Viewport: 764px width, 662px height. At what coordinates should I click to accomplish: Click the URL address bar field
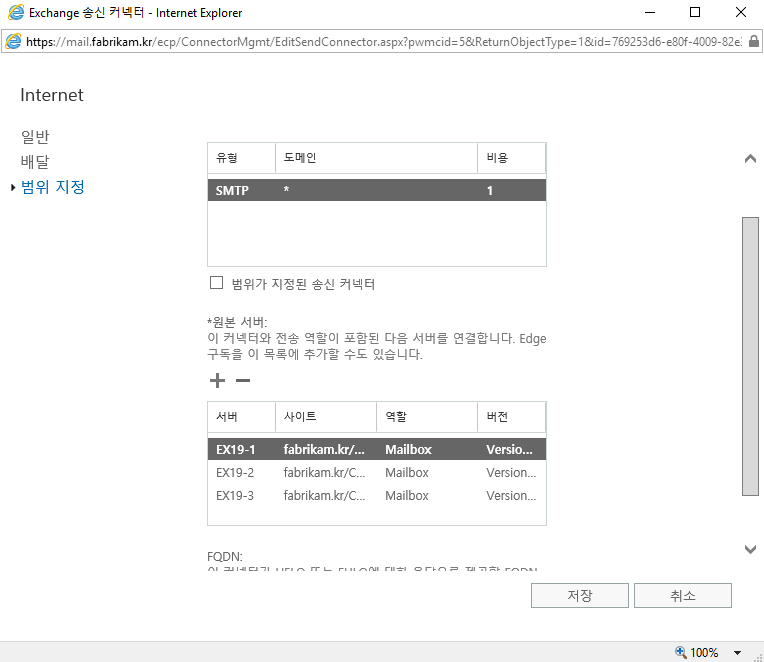tap(384, 42)
